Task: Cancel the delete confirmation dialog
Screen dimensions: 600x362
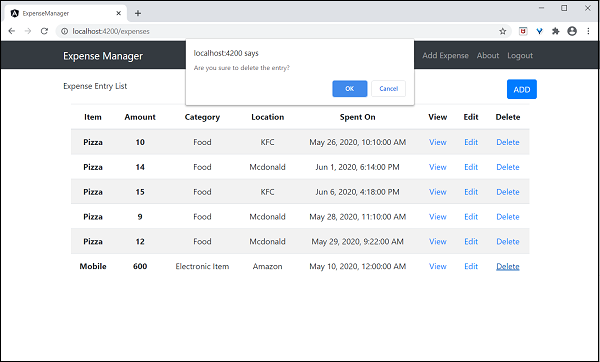Action: tap(388, 88)
